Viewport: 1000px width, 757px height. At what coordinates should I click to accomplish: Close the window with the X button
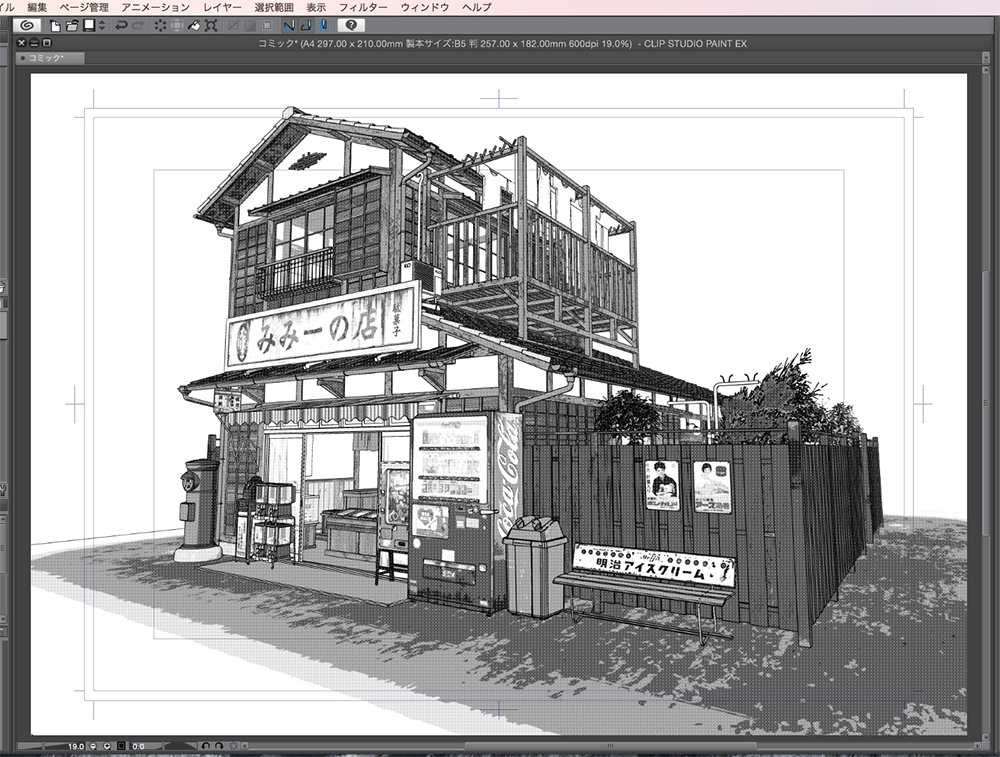[x=22, y=43]
